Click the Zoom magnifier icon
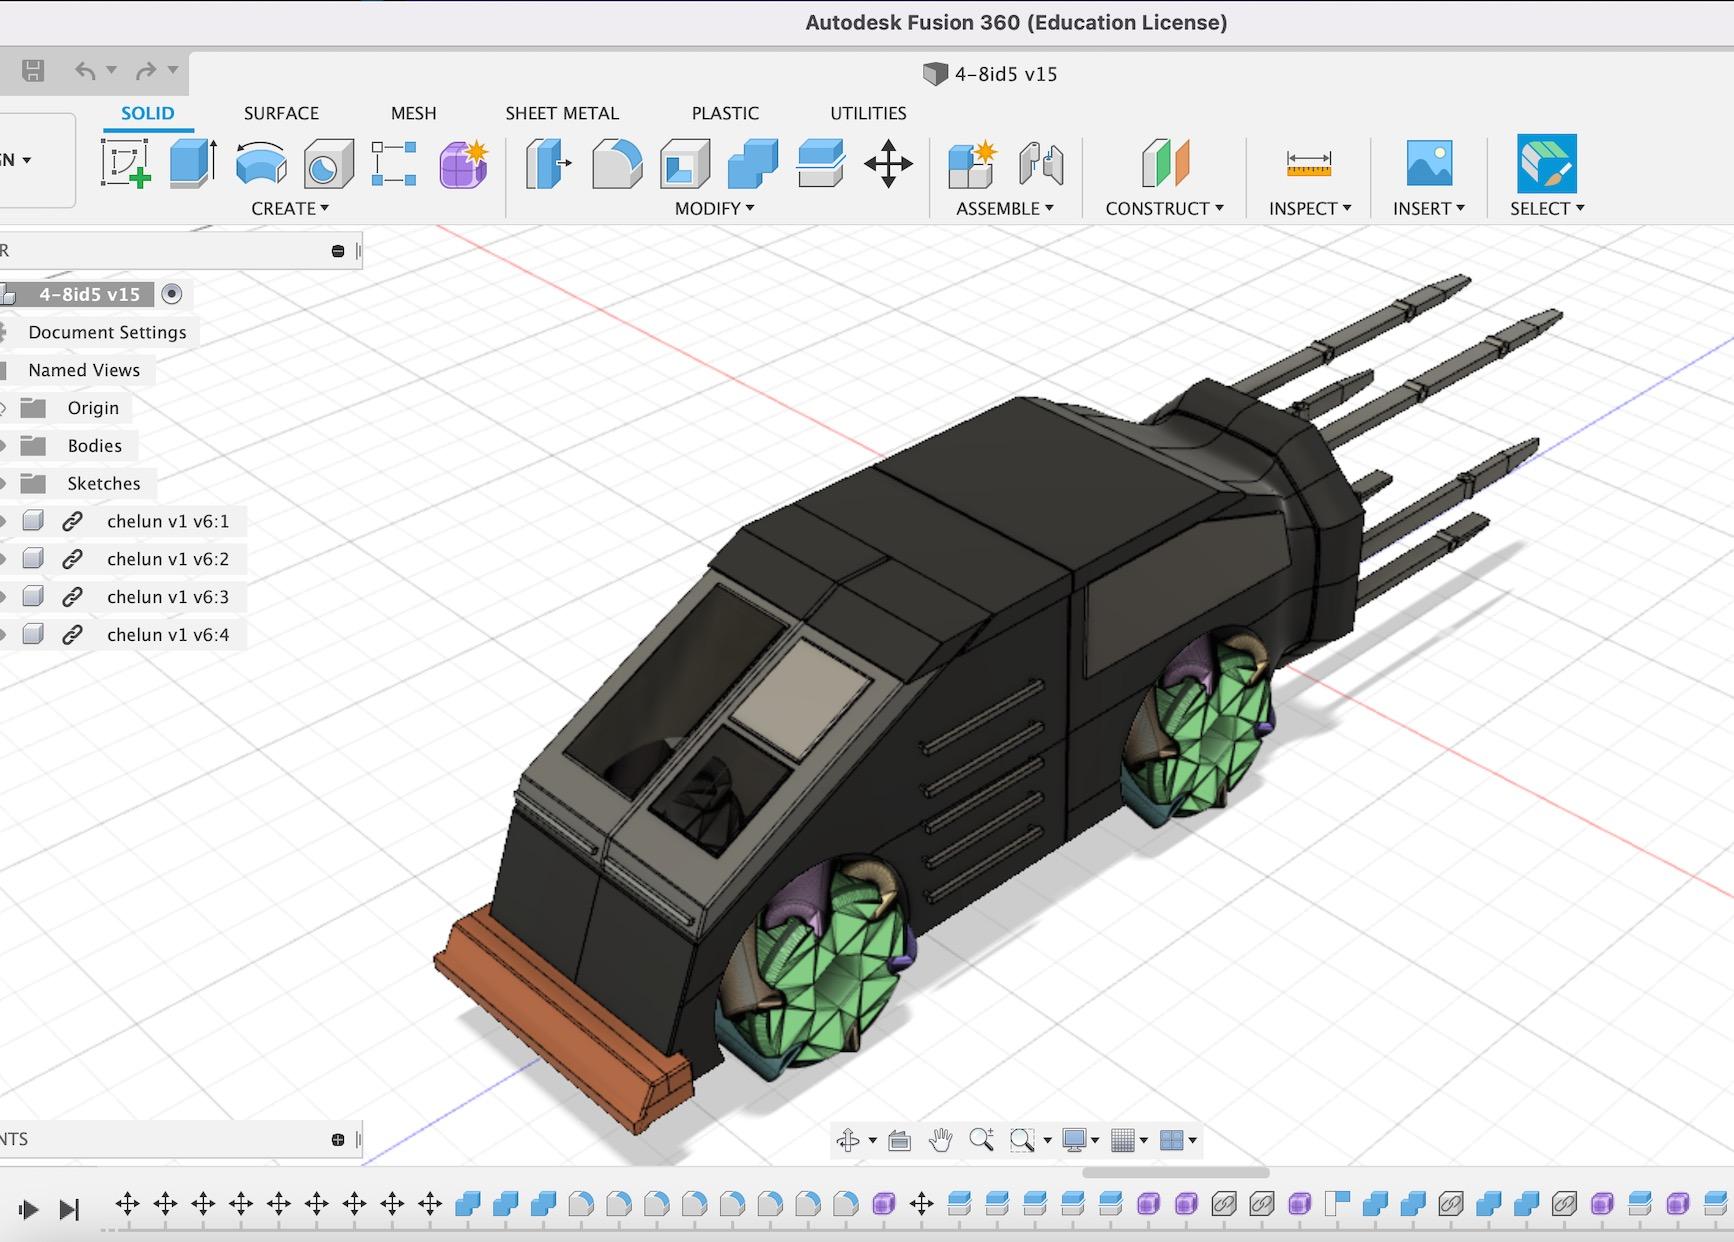 pyautogui.click(x=981, y=1140)
